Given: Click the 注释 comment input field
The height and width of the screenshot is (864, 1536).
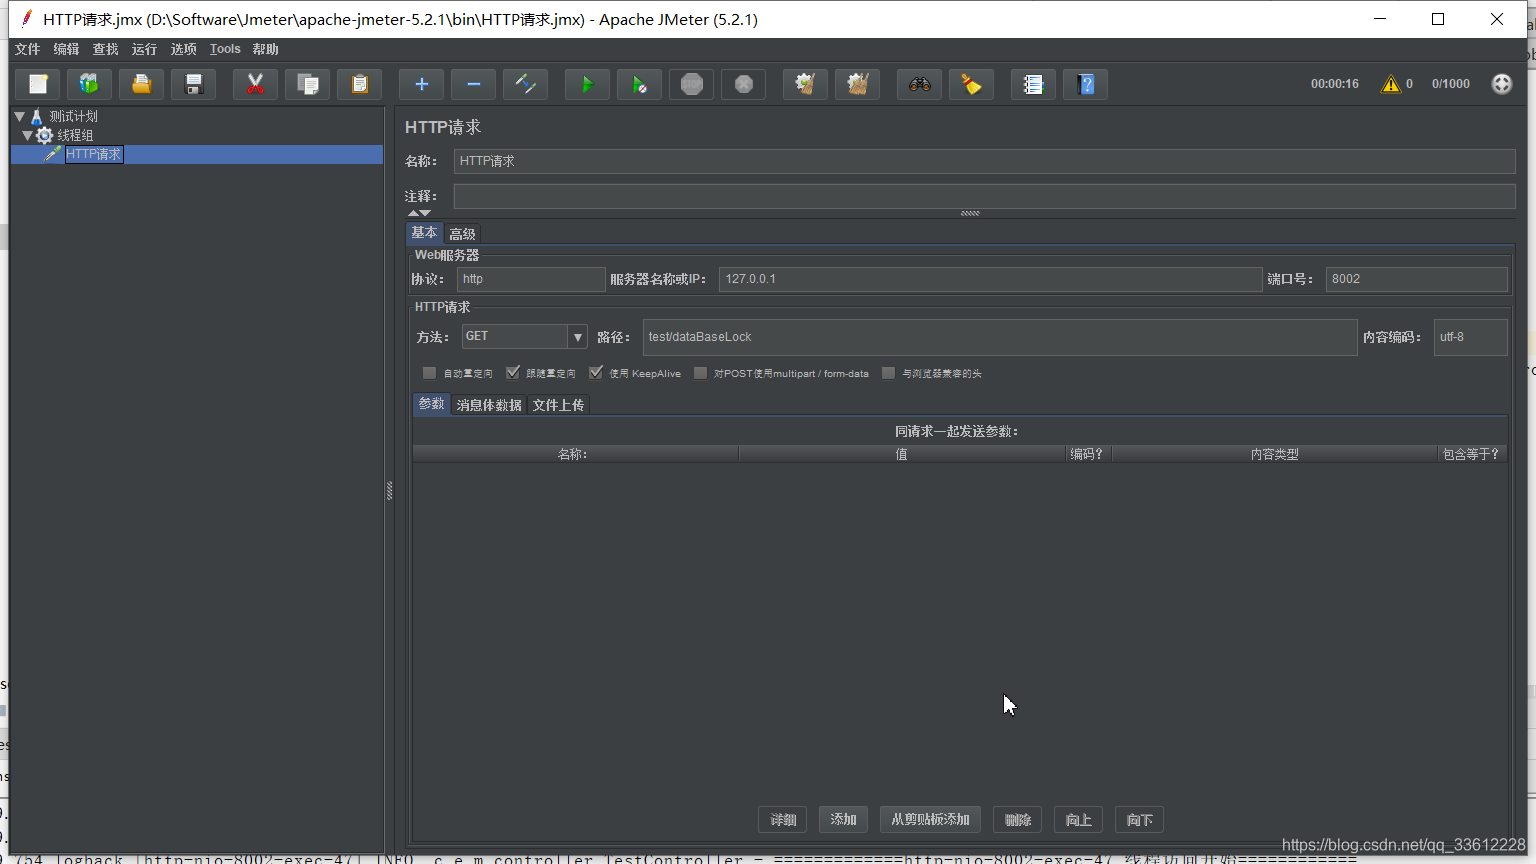Looking at the screenshot, I should [x=984, y=196].
